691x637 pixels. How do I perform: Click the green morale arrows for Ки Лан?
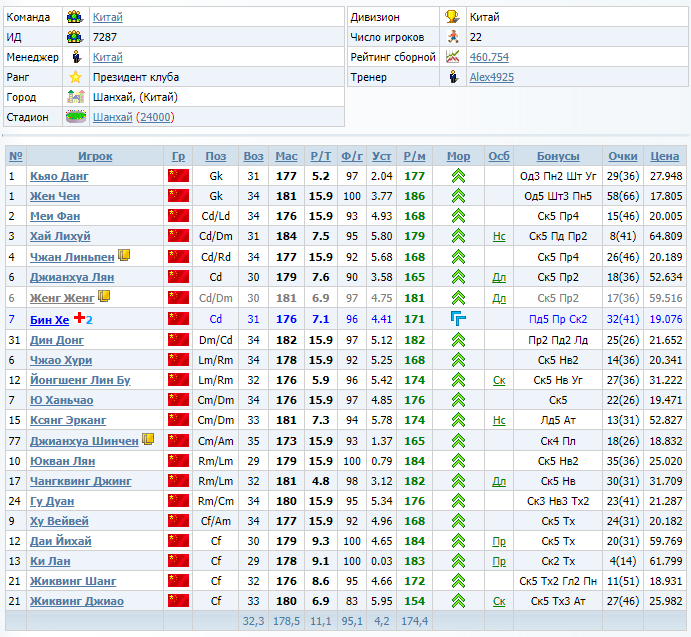click(x=458, y=561)
